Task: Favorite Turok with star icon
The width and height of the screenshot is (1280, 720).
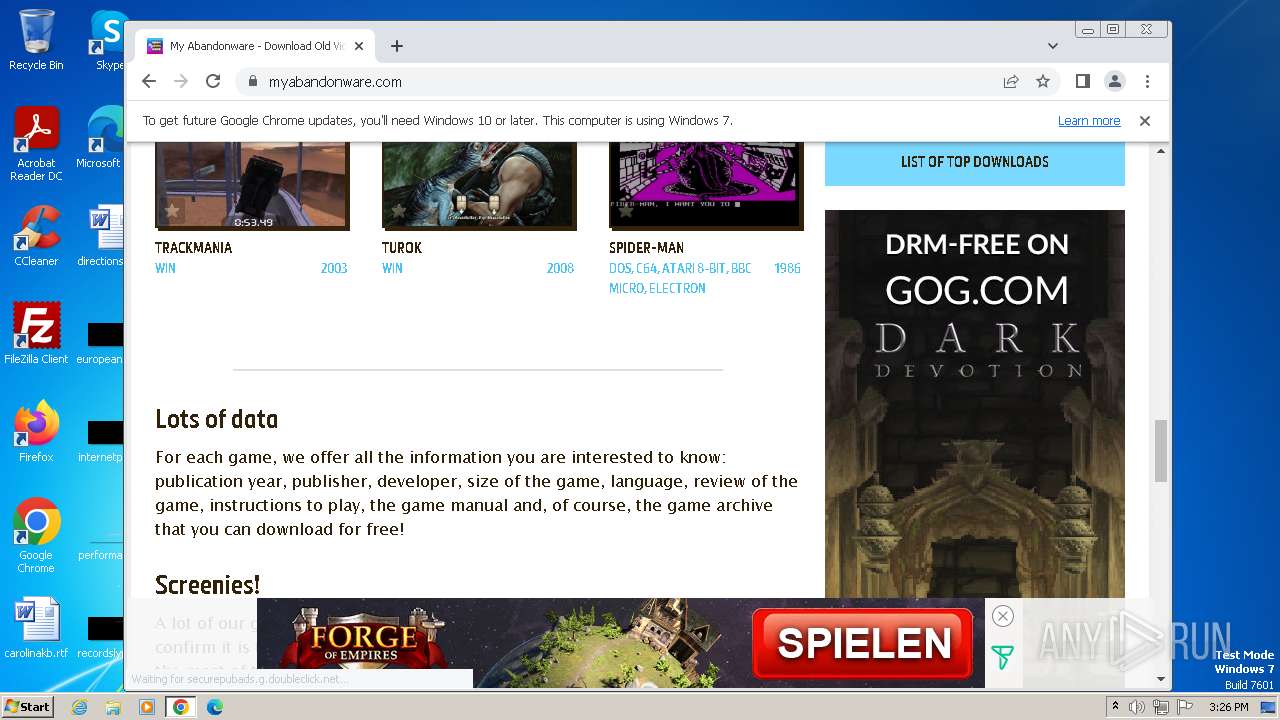Action: point(398,211)
